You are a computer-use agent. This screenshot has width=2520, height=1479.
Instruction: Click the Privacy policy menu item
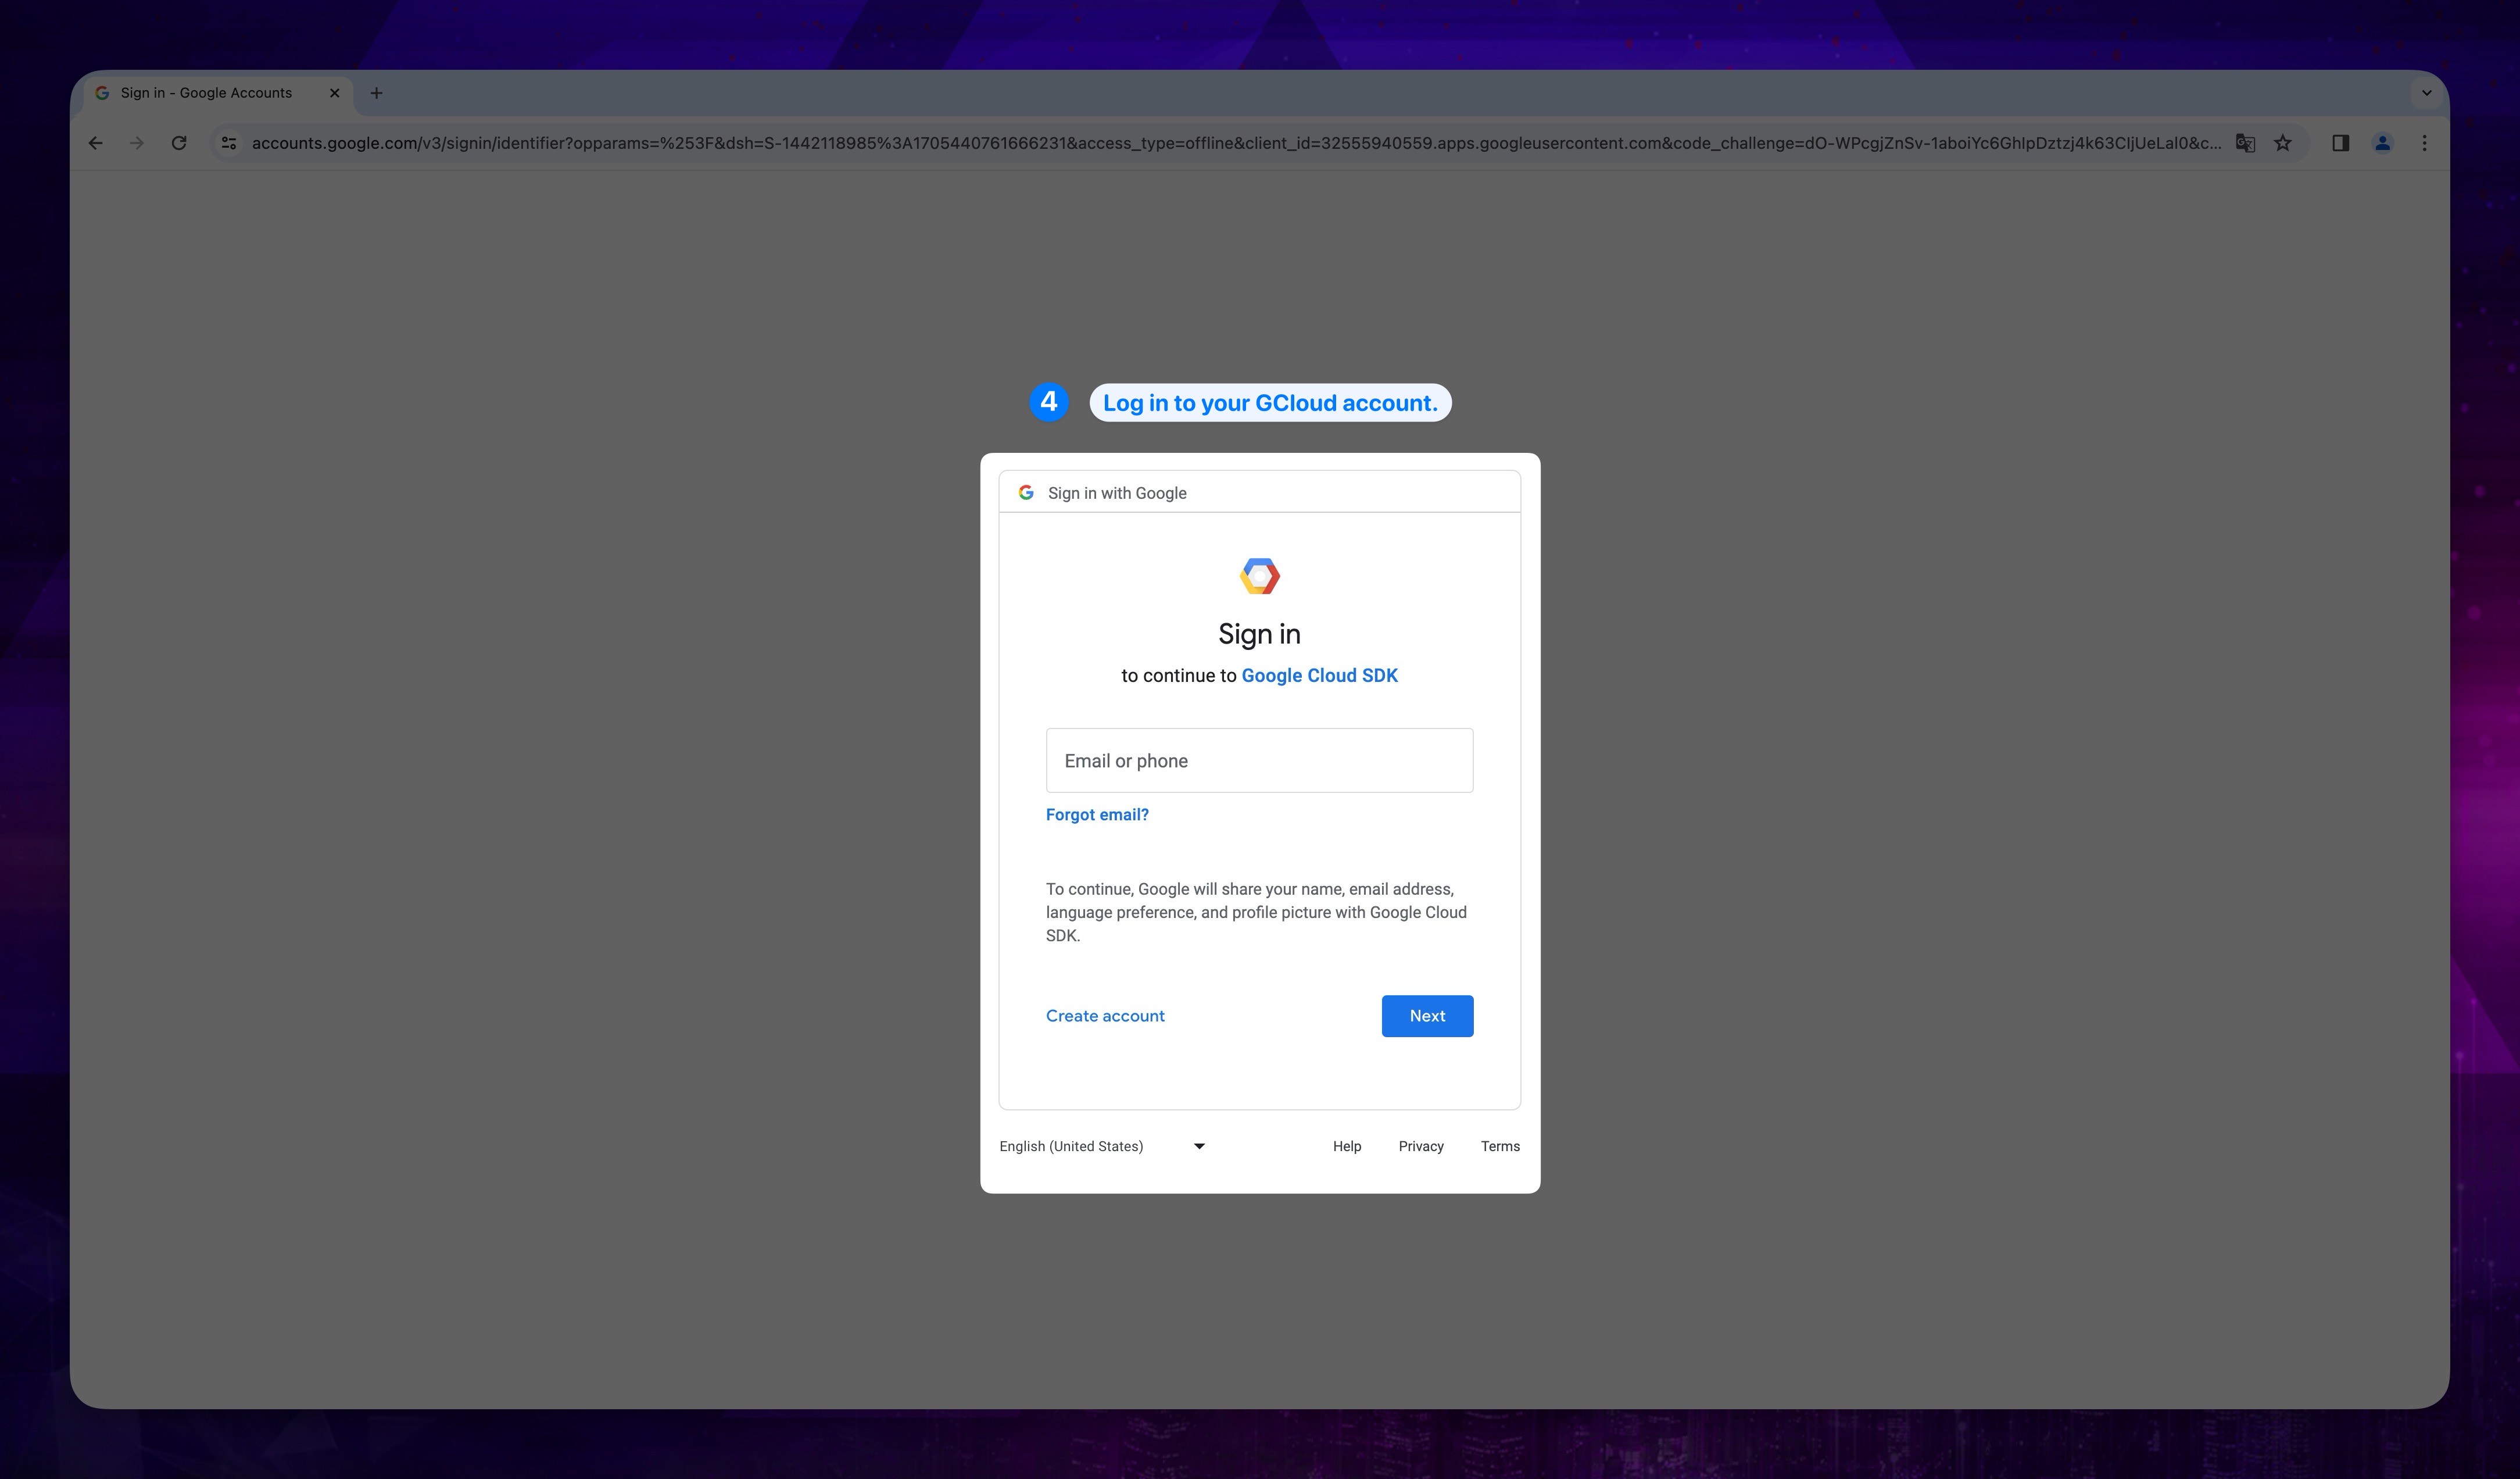coord(1420,1146)
